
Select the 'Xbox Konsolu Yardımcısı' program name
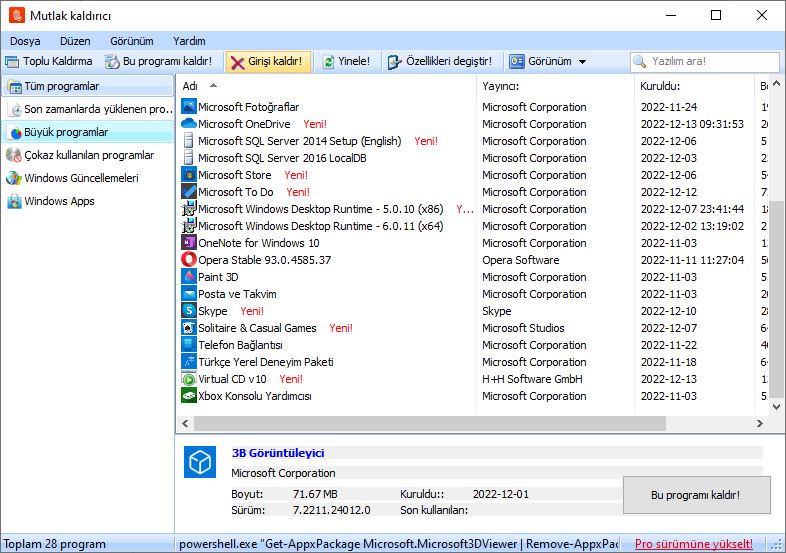point(255,396)
